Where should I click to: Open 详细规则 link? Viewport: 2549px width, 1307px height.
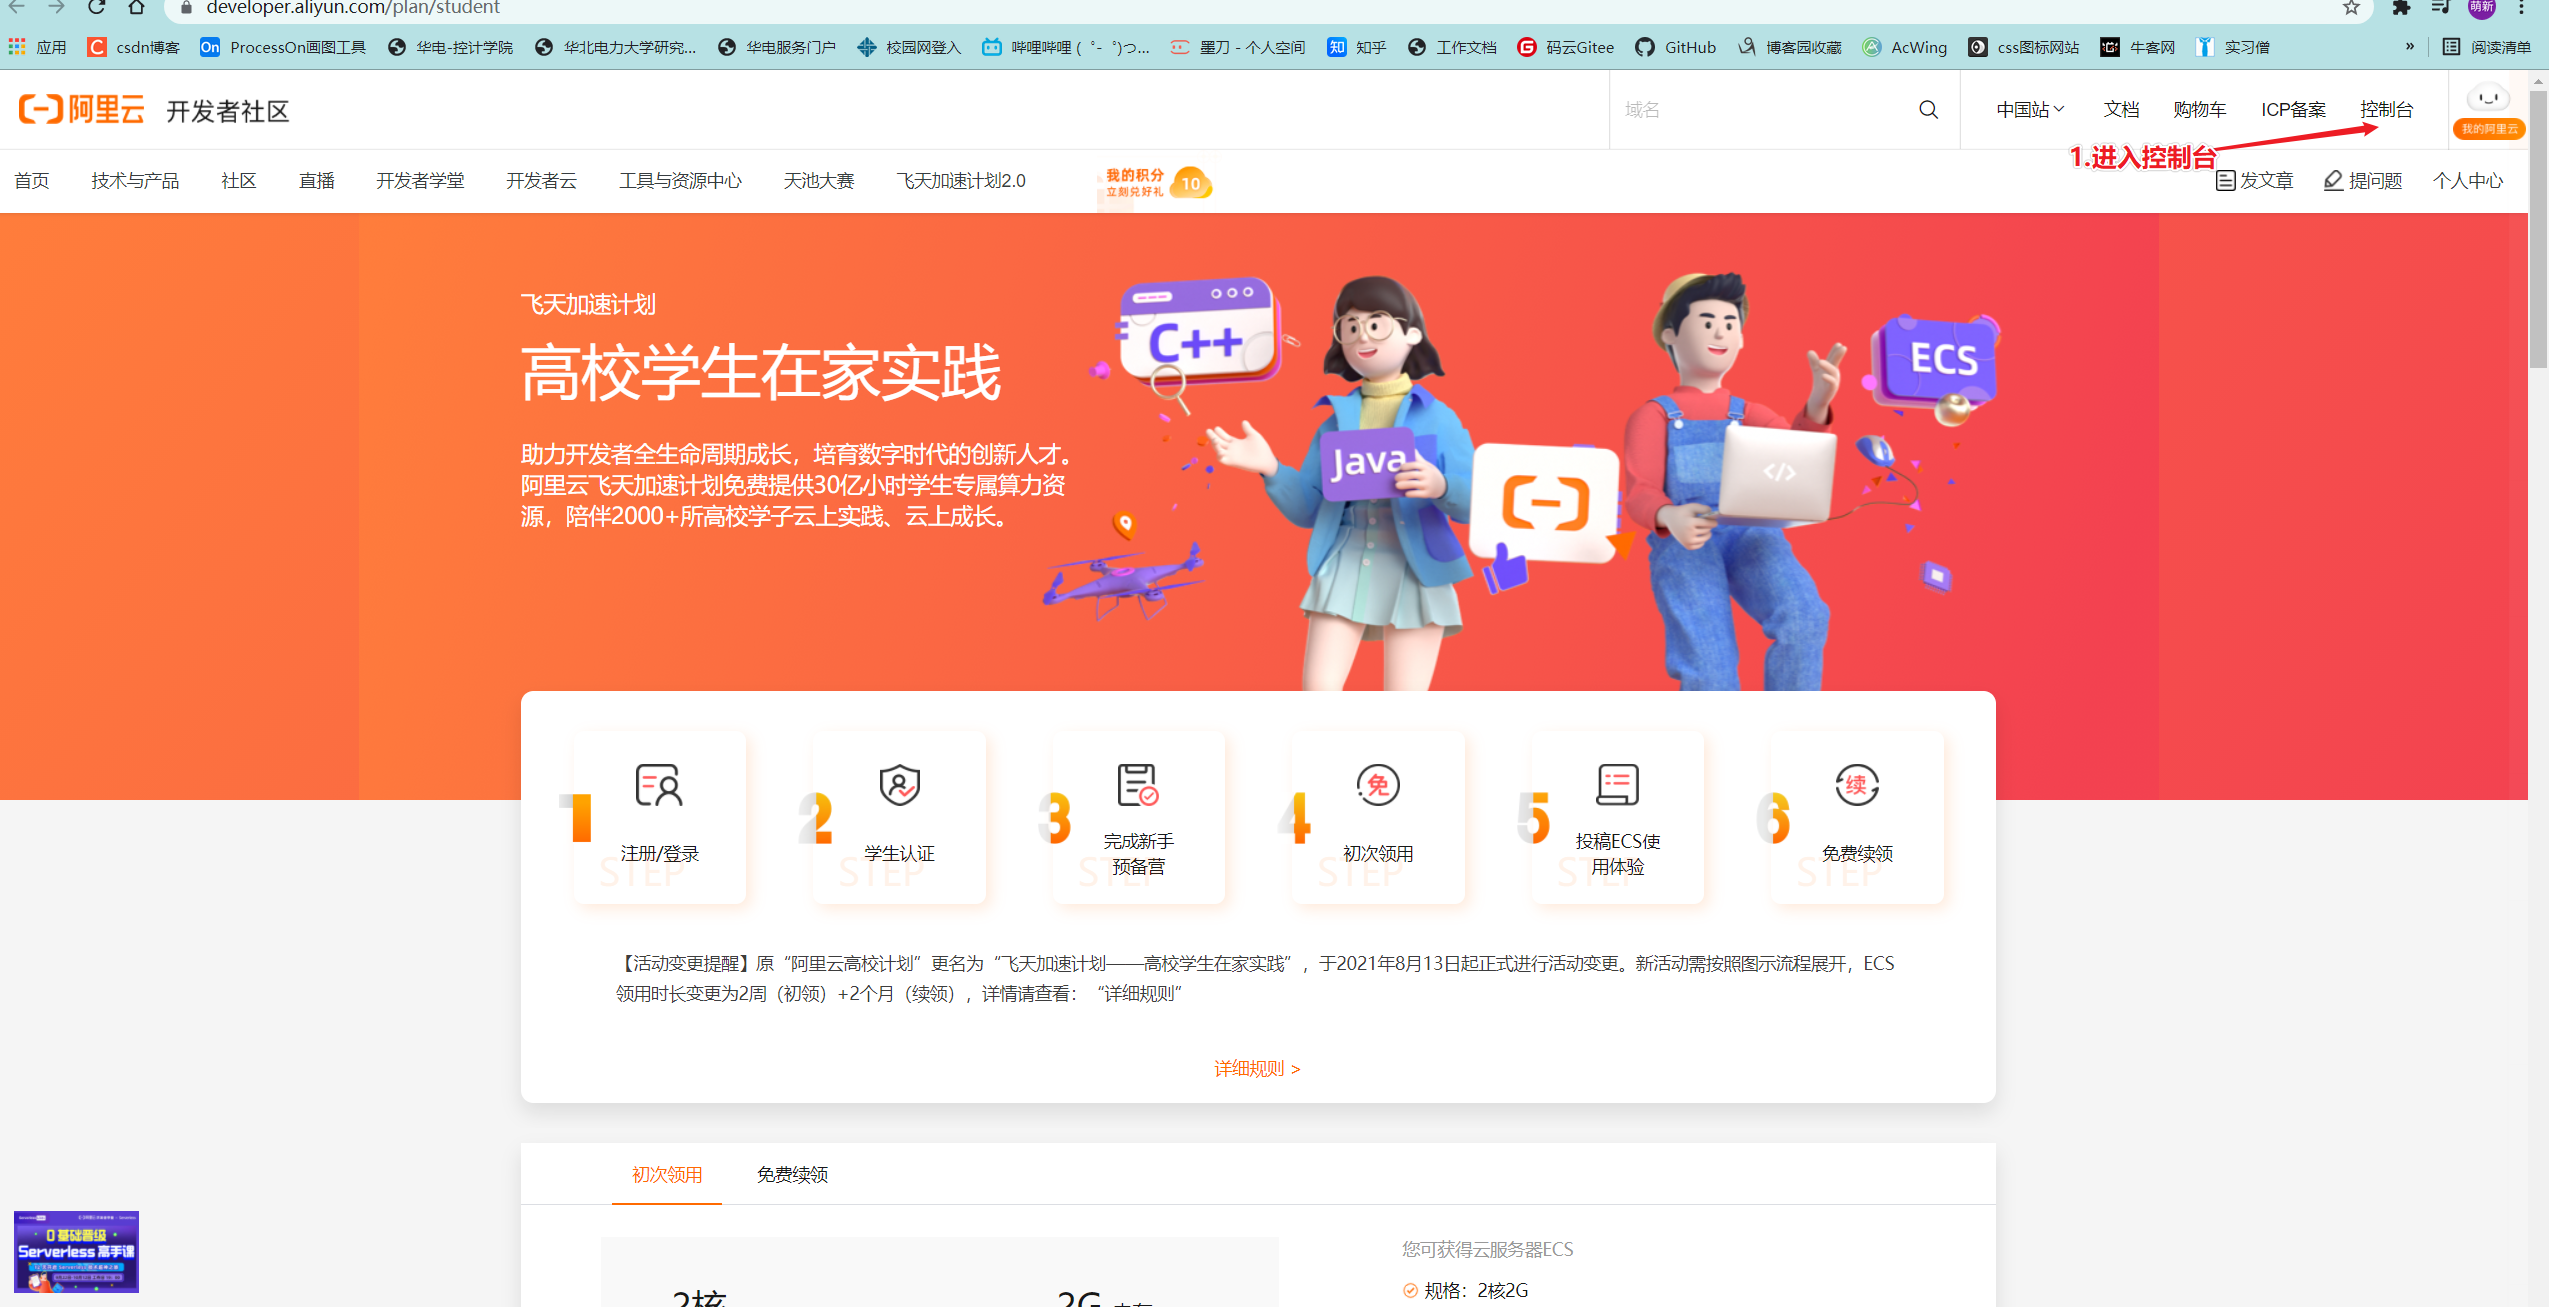pos(1253,1068)
